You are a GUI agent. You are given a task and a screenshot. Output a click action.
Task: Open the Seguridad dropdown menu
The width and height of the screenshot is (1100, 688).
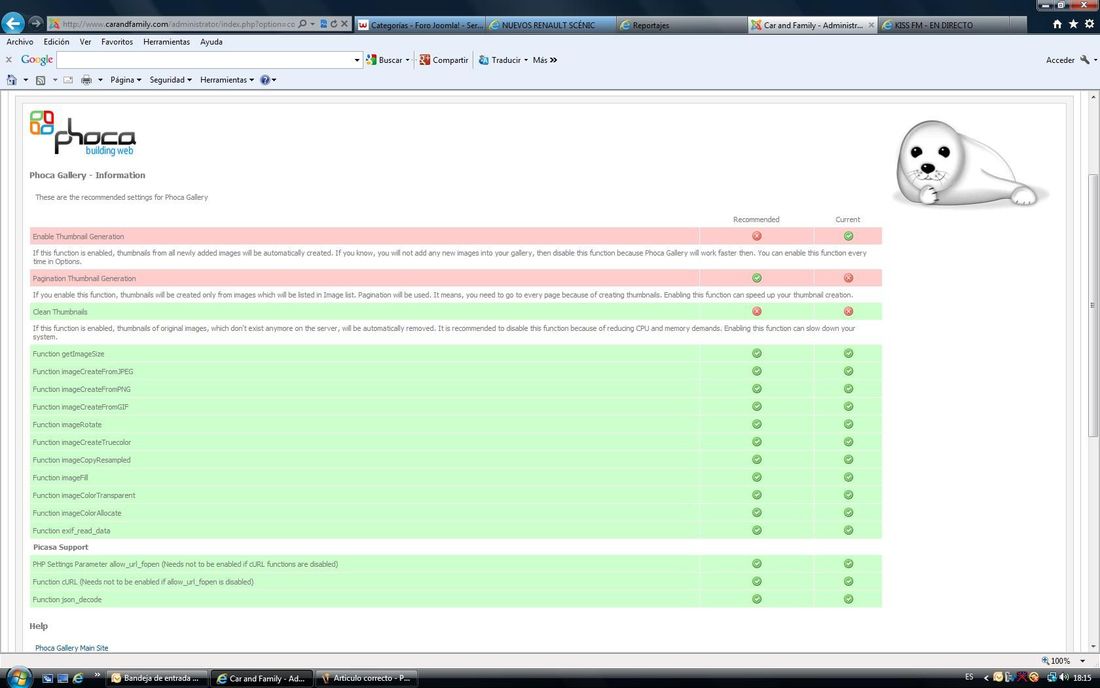click(x=170, y=80)
